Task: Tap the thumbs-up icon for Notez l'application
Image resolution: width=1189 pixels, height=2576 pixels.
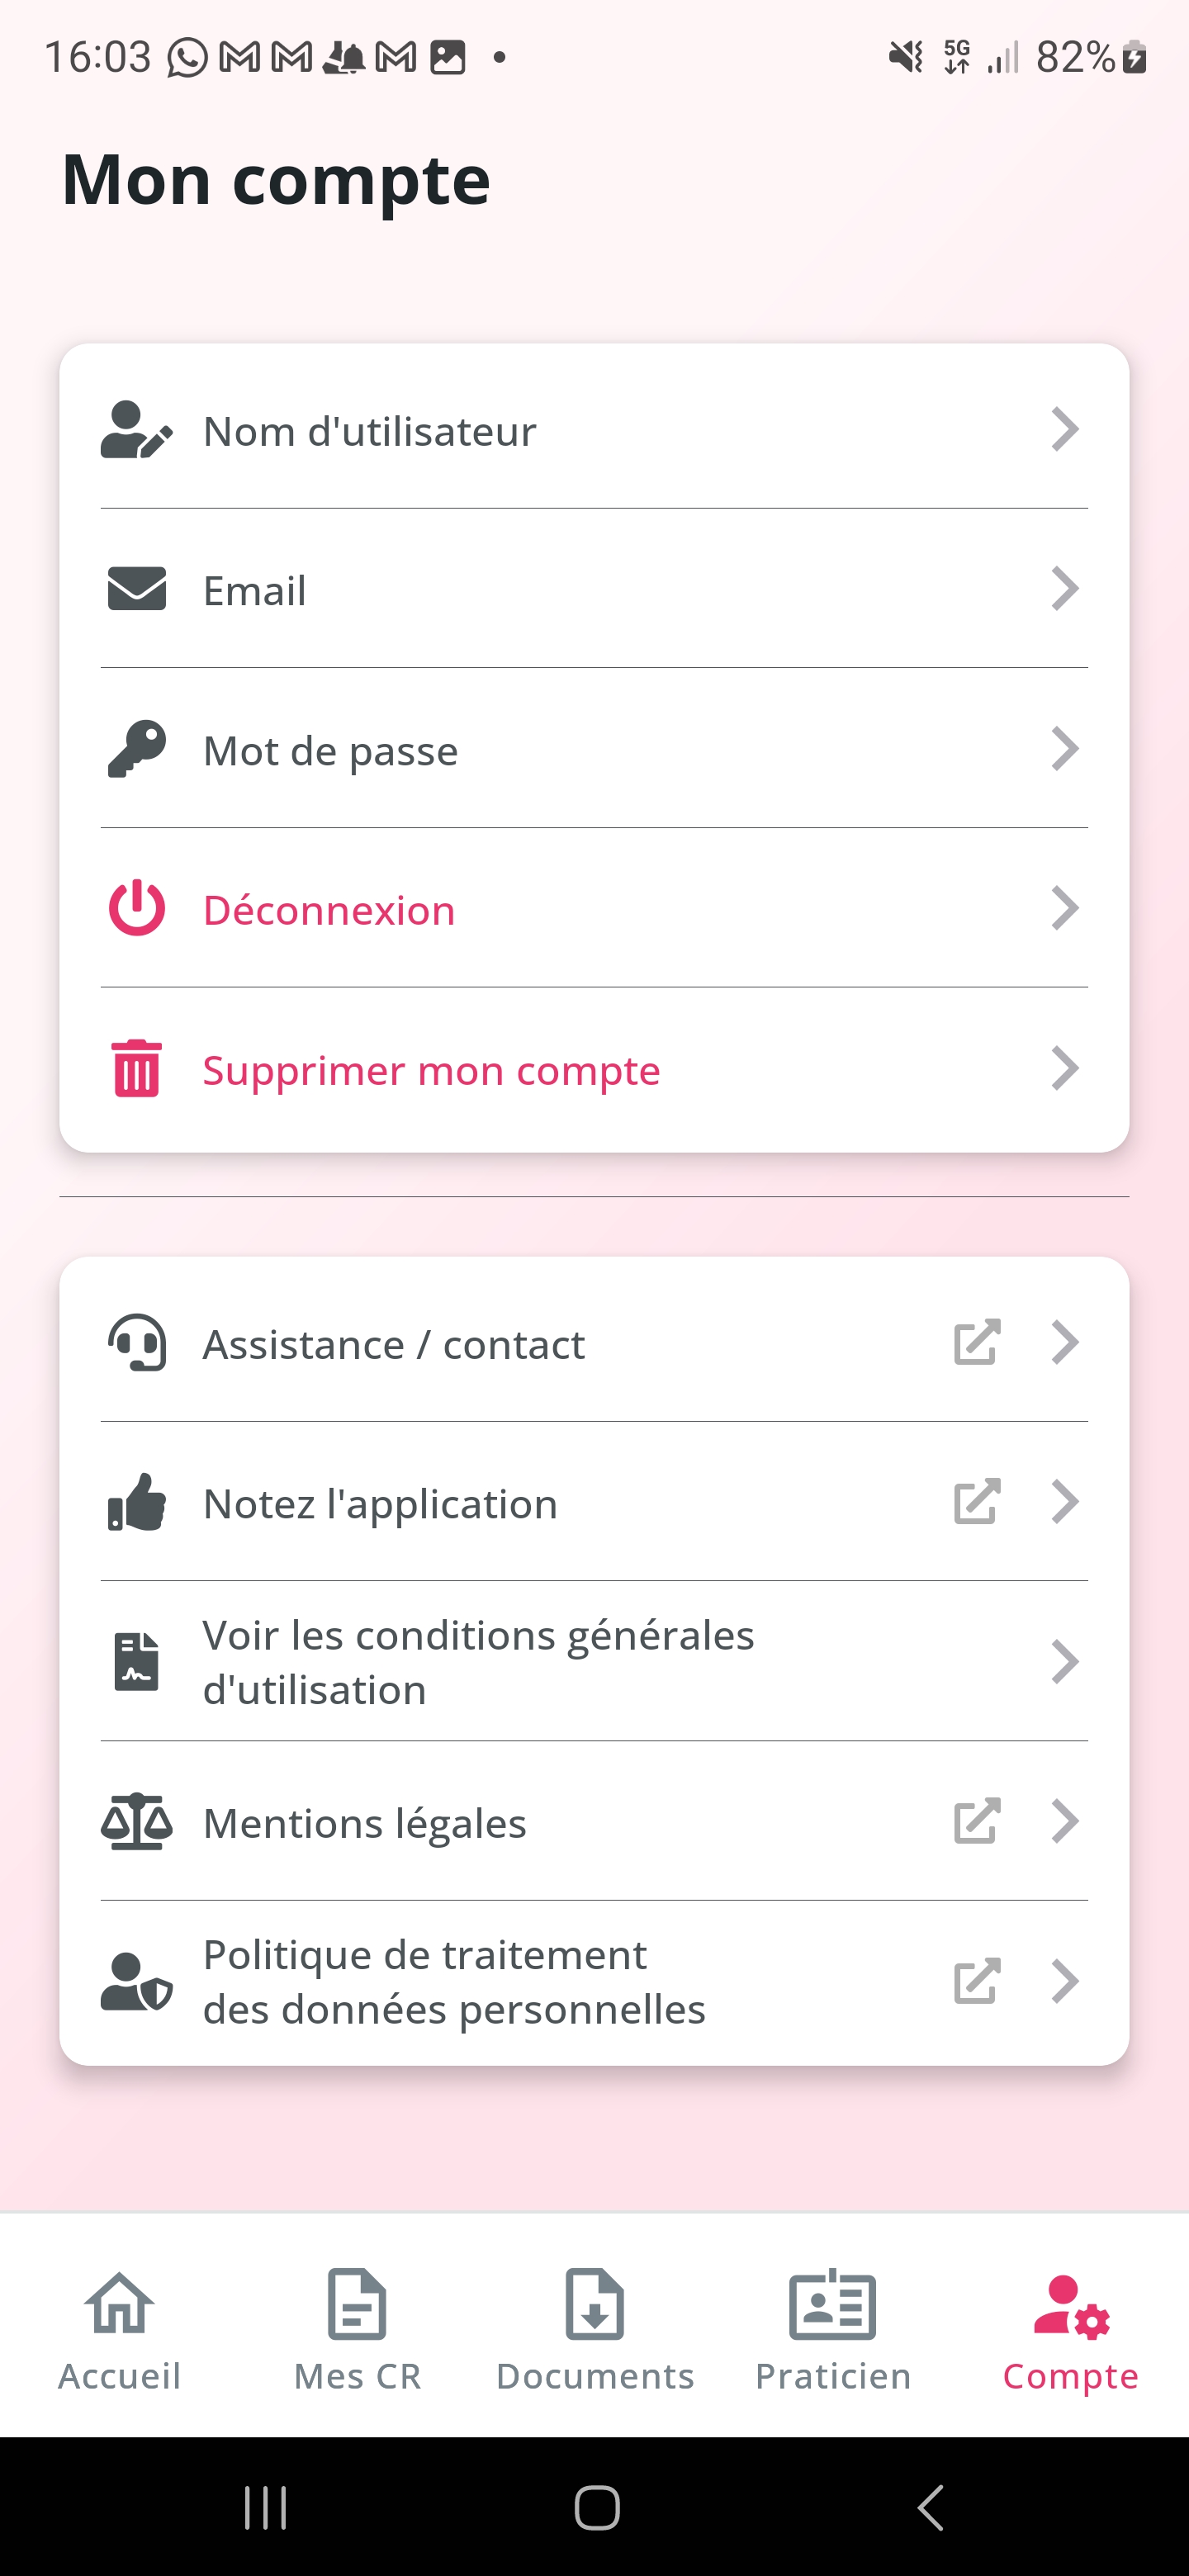Action: (x=137, y=1502)
